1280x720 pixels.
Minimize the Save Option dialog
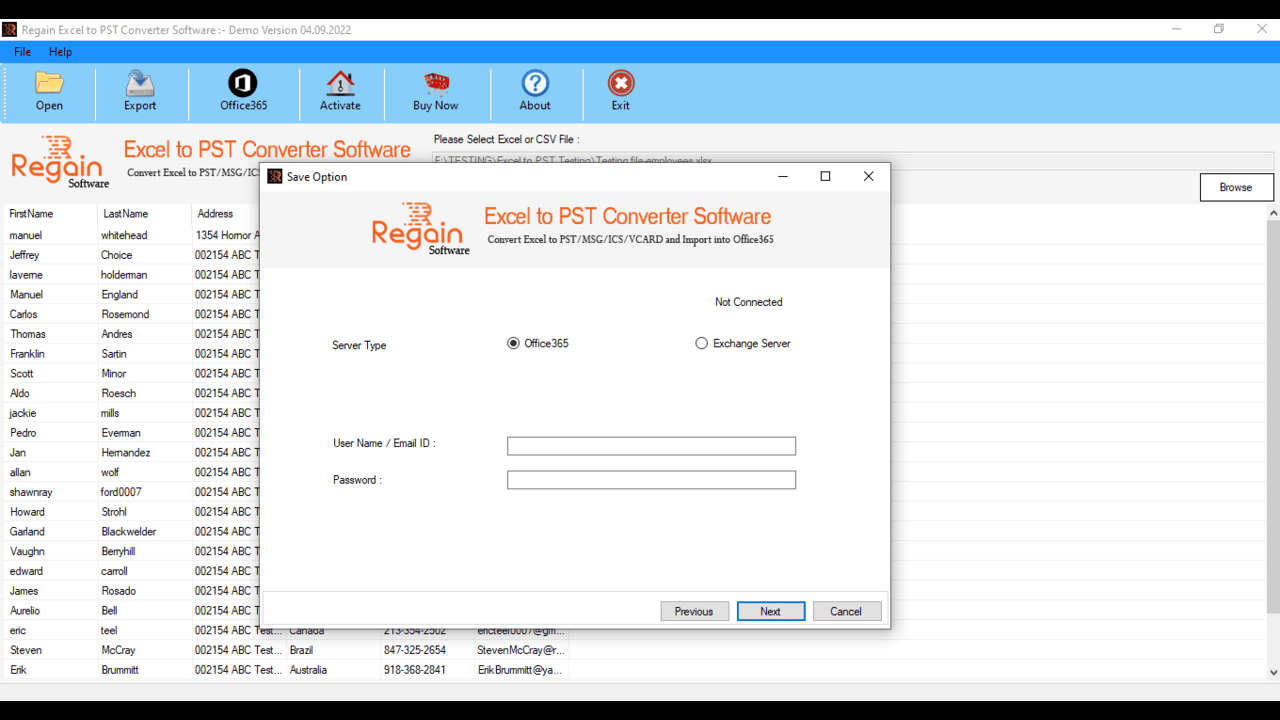(783, 176)
